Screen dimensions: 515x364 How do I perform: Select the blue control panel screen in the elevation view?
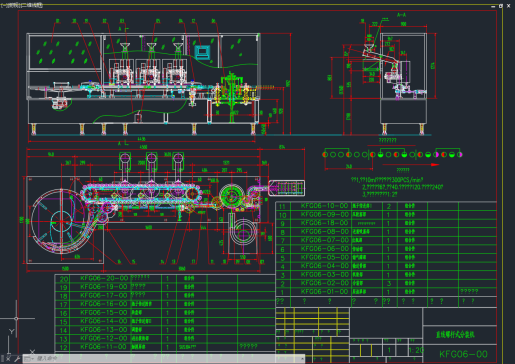tap(202, 52)
